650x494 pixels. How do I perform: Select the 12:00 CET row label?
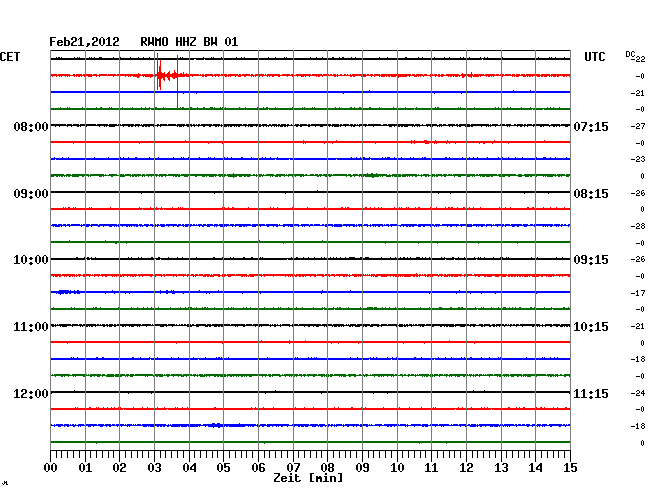click(x=31, y=393)
